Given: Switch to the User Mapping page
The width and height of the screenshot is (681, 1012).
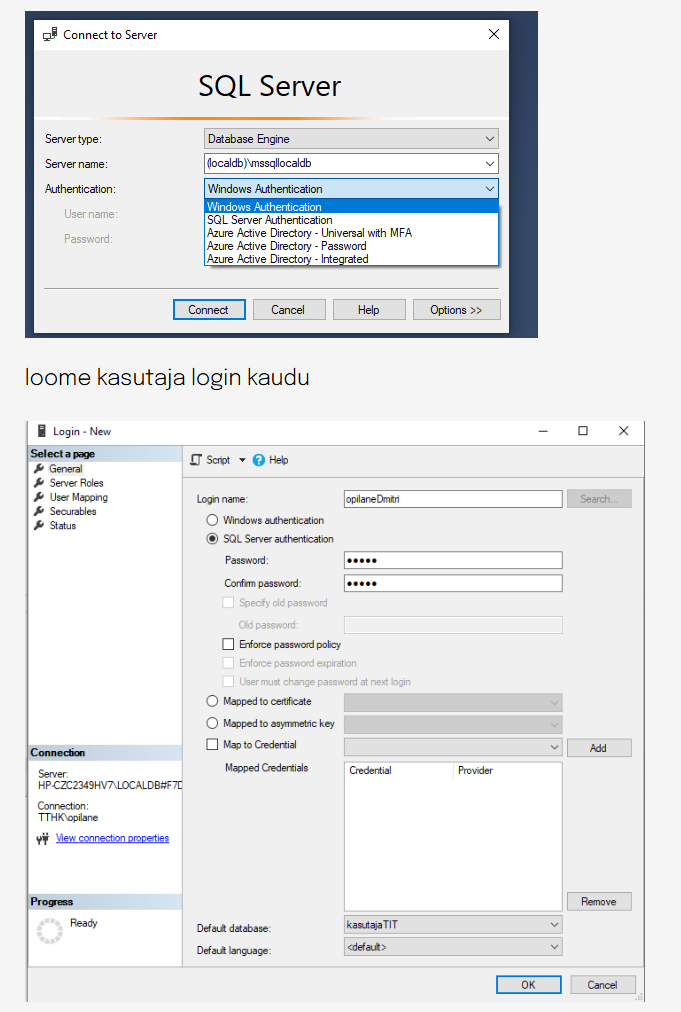Looking at the screenshot, I should click(78, 497).
